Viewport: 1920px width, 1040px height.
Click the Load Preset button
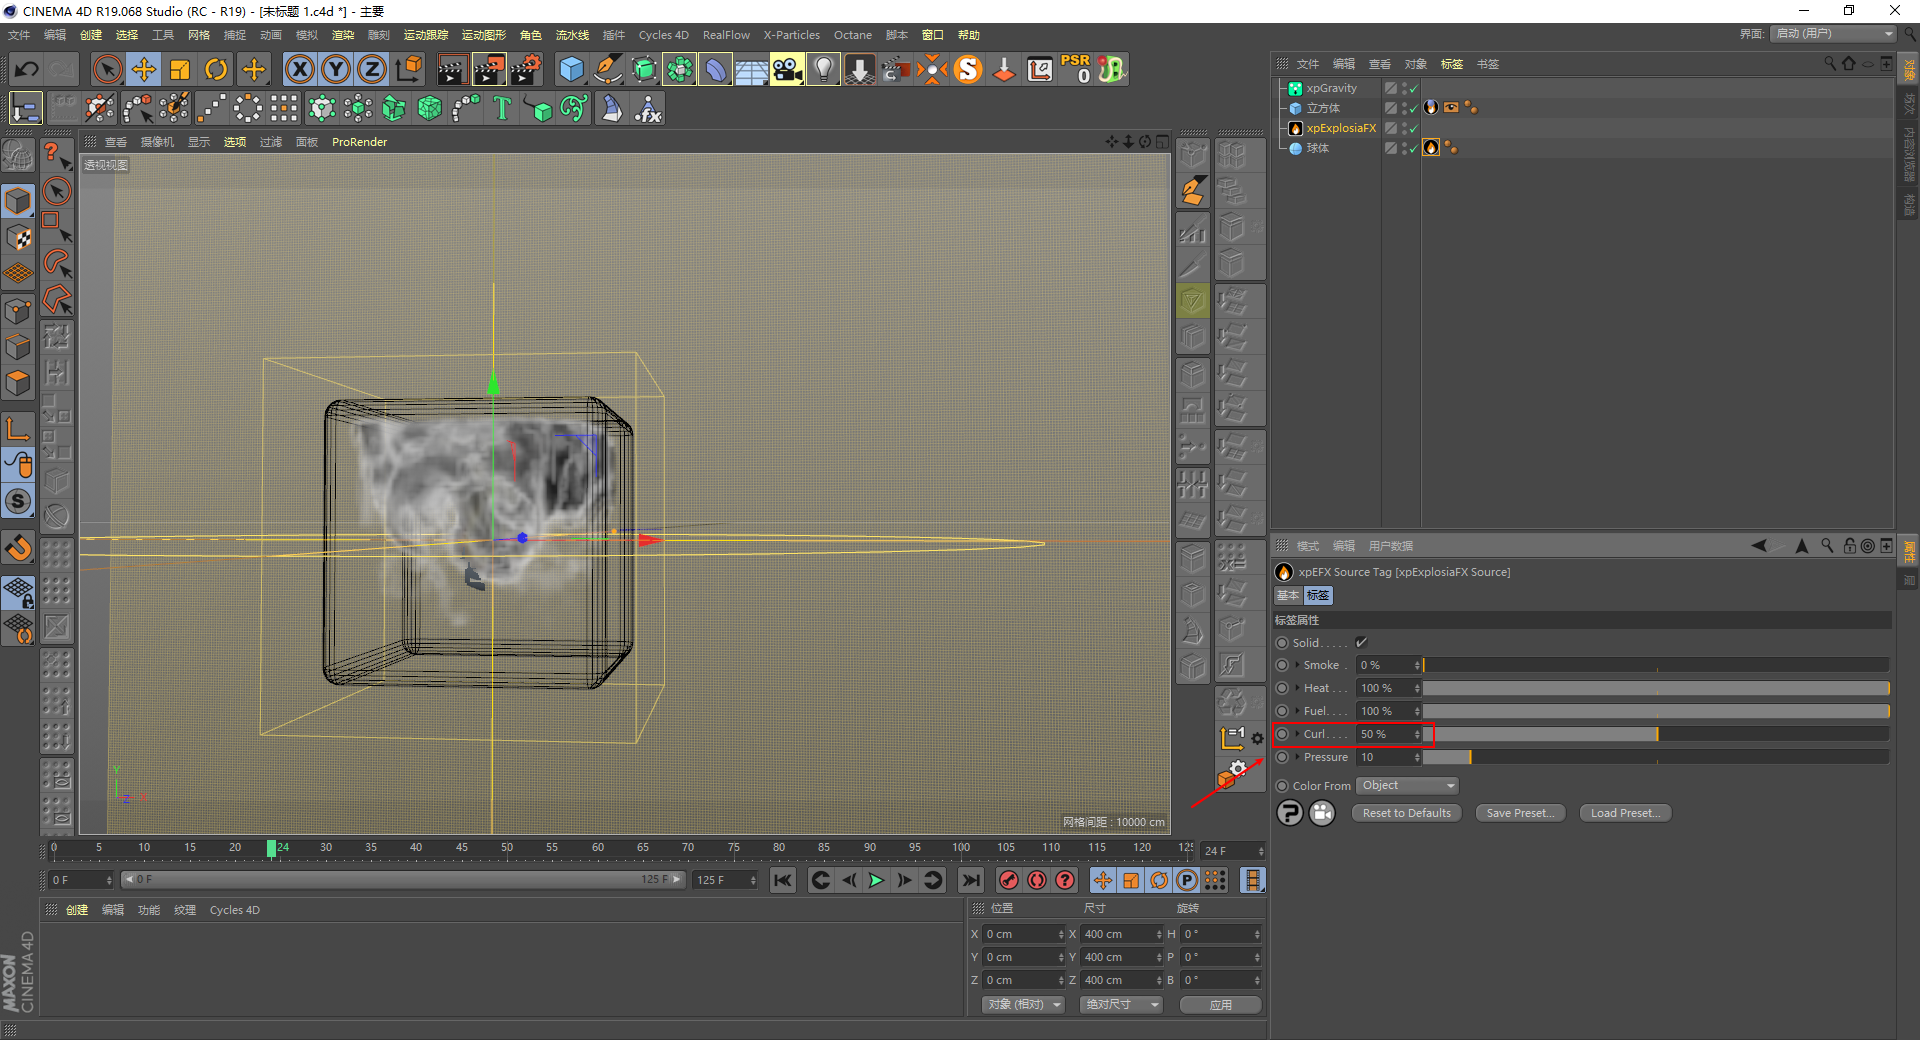[x=1625, y=813]
